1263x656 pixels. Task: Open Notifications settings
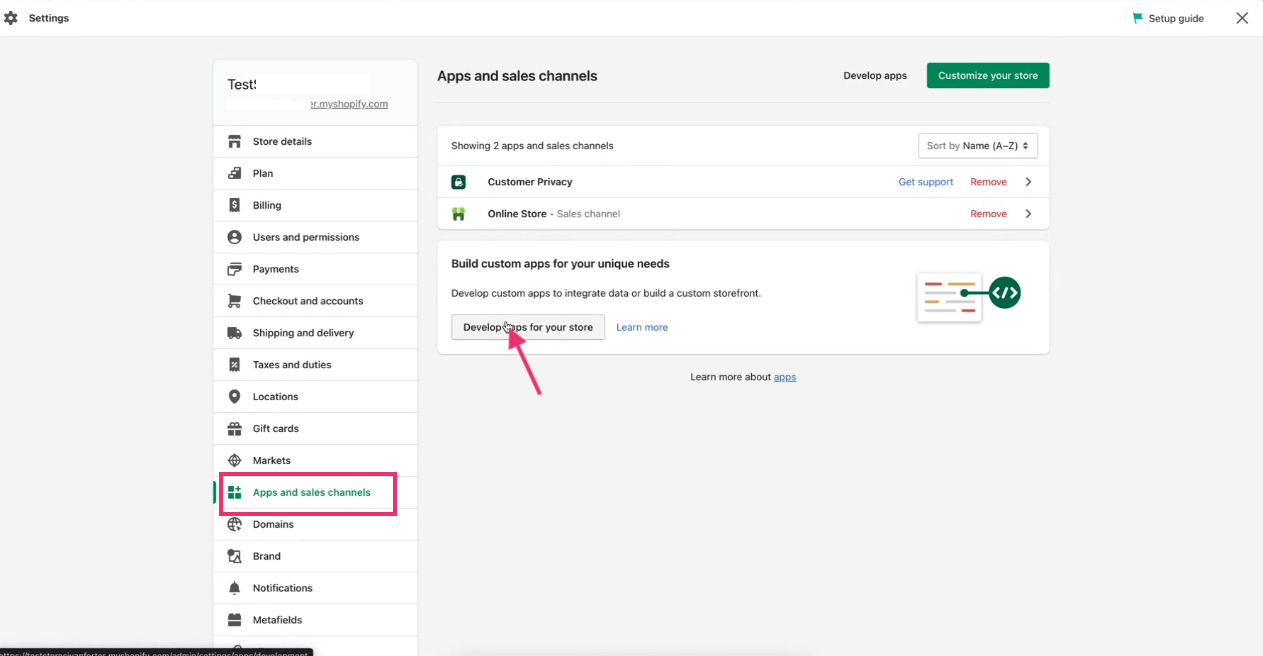[x=315, y=588]
